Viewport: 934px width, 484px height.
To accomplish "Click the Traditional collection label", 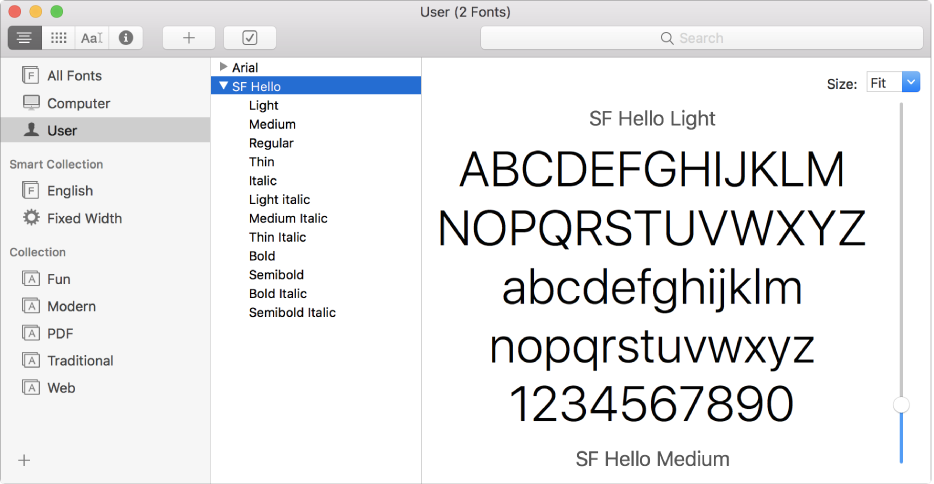I will coord(80,361).
